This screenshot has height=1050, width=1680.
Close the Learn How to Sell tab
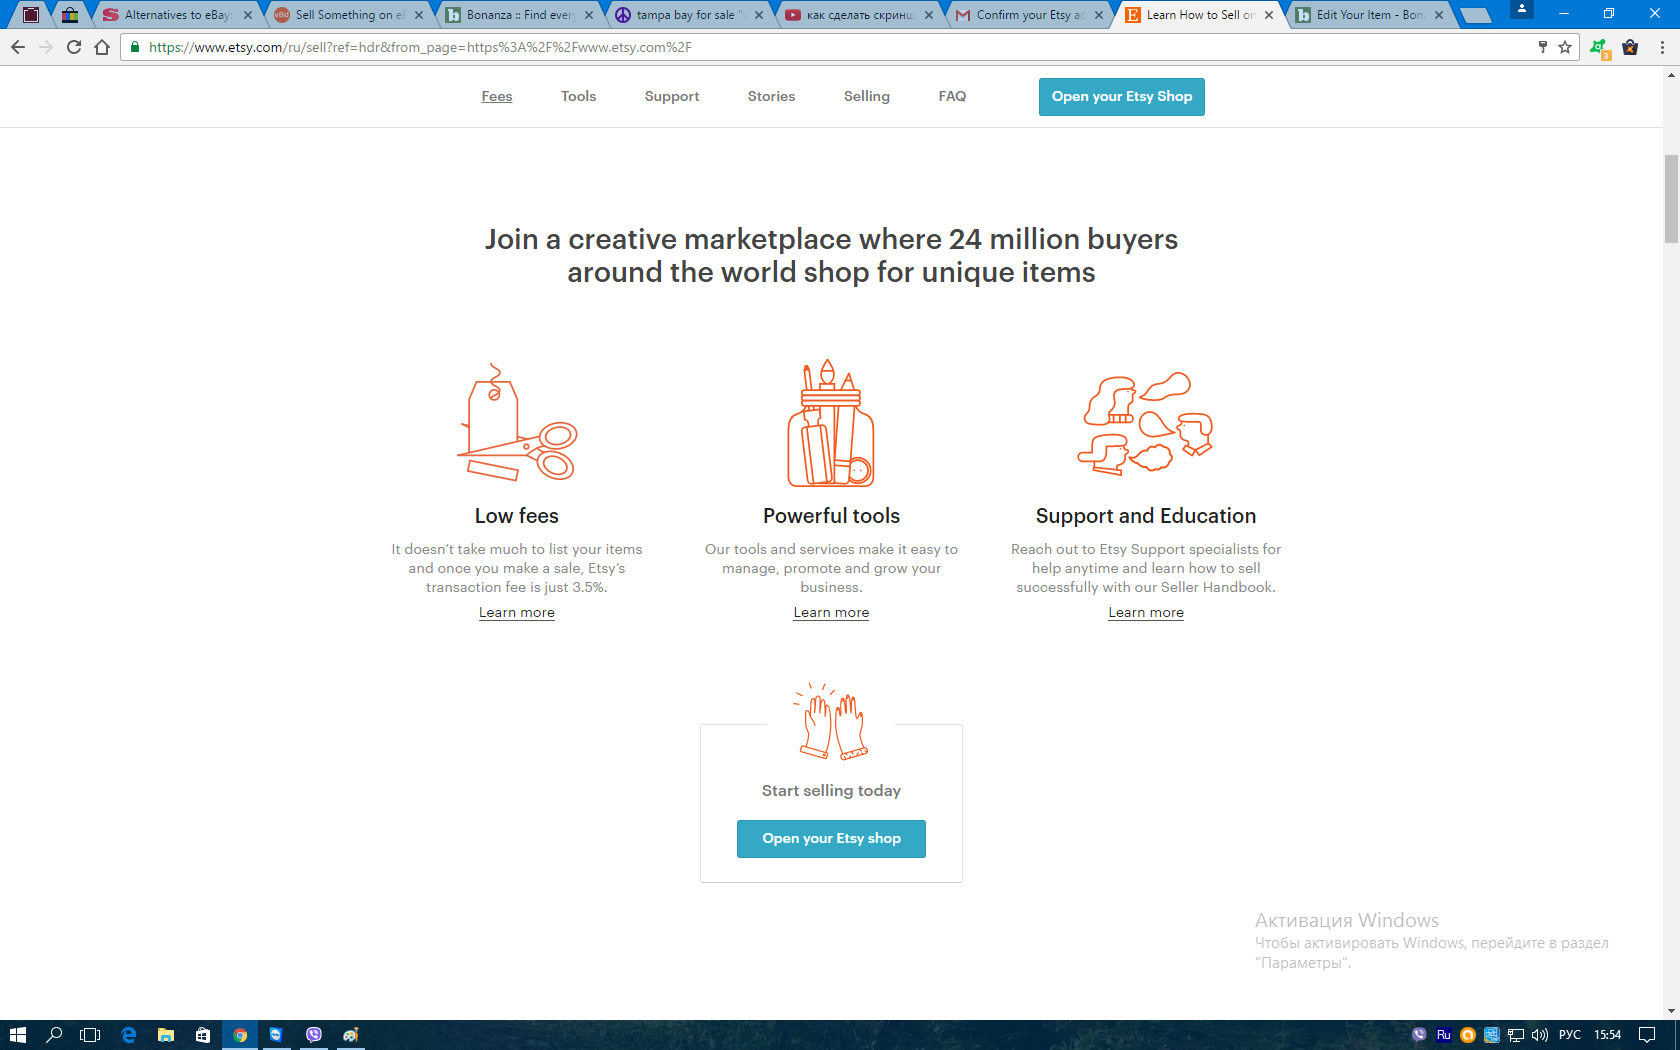tap(1269, 15)
